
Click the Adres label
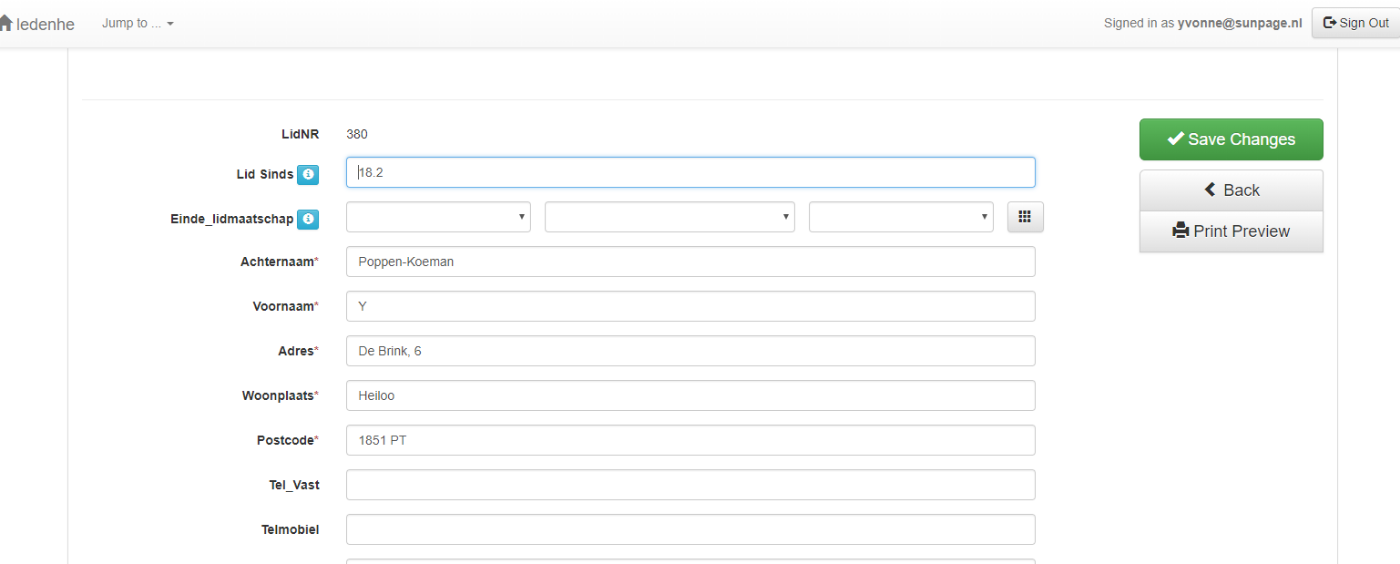[x=298, y=351]
